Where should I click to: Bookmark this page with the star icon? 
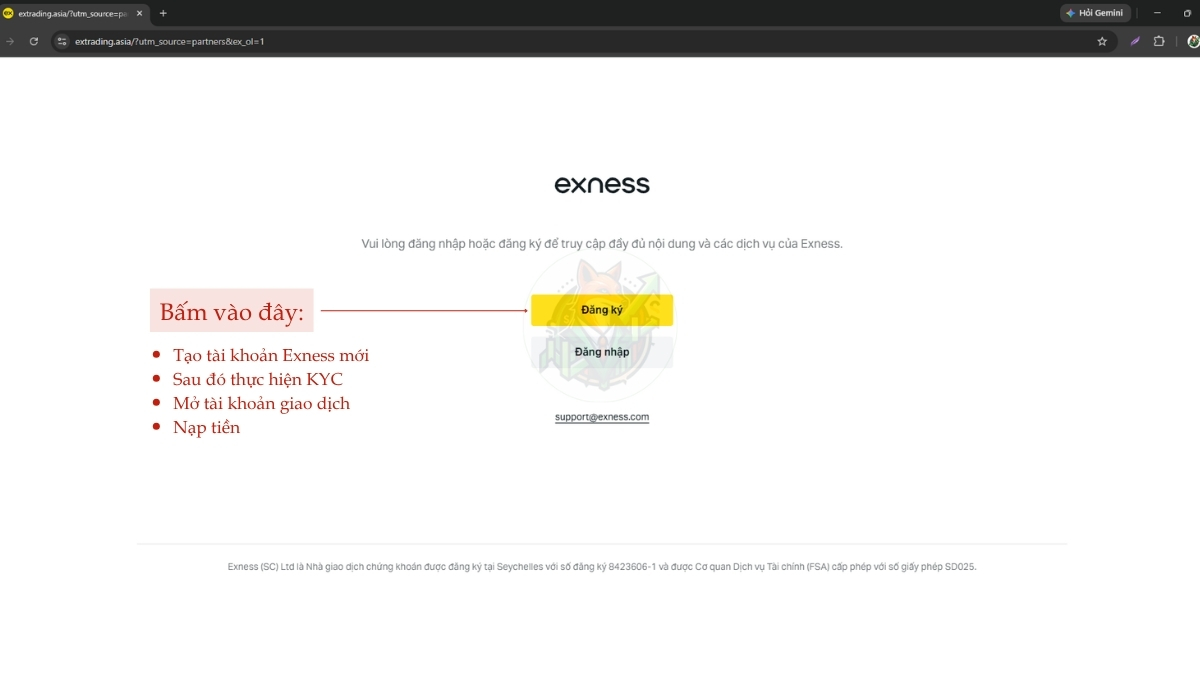point(1102,41)
